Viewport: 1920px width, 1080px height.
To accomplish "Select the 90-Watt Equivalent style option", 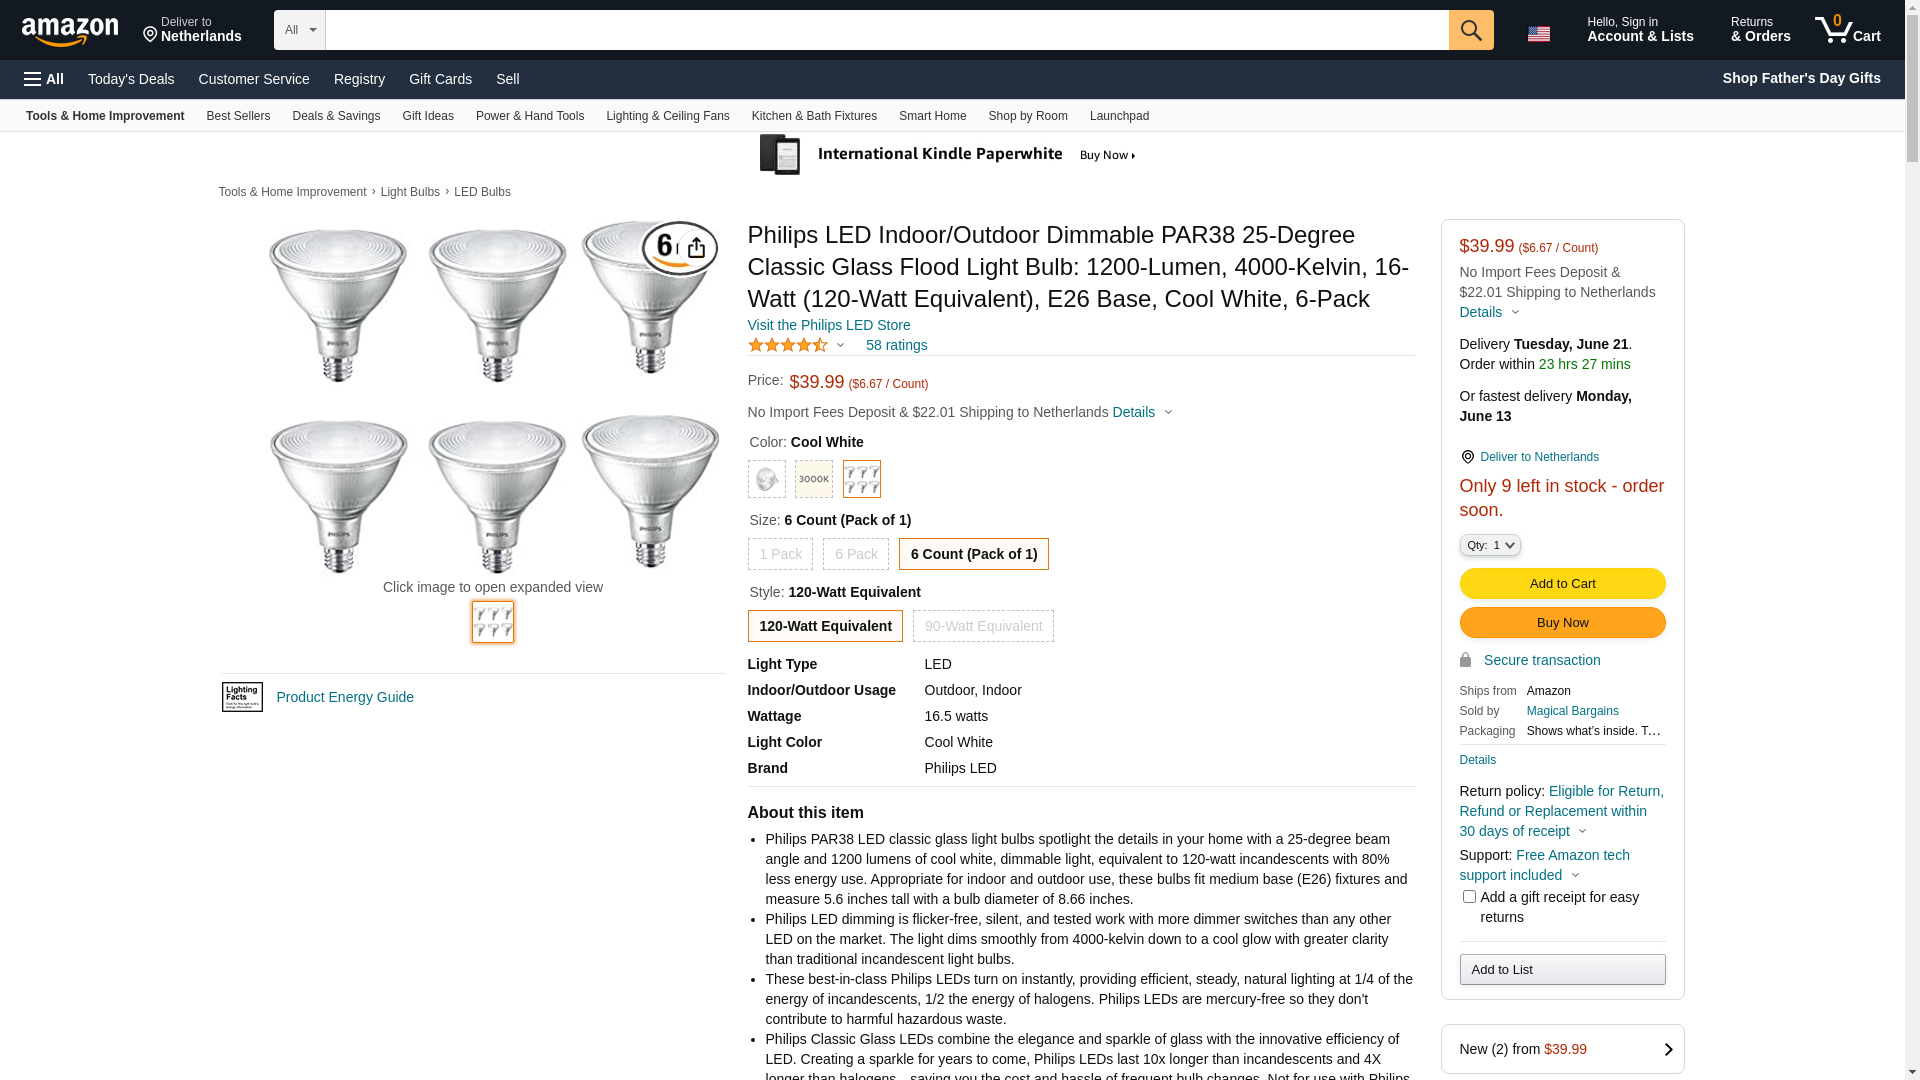I will pos(982,626).
